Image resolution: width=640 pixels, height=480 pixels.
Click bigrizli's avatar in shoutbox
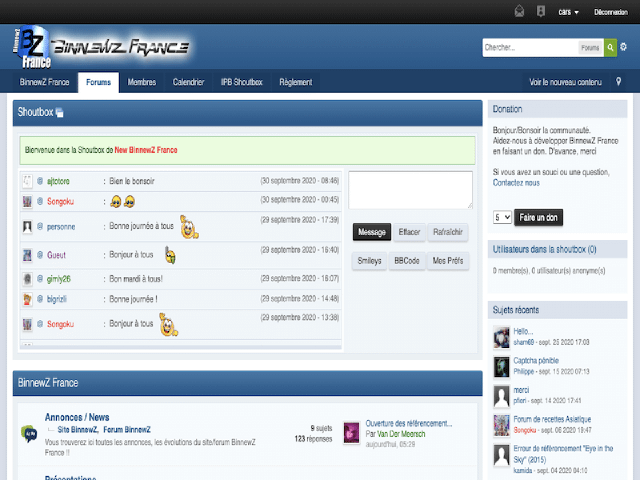tap(27, 299)
